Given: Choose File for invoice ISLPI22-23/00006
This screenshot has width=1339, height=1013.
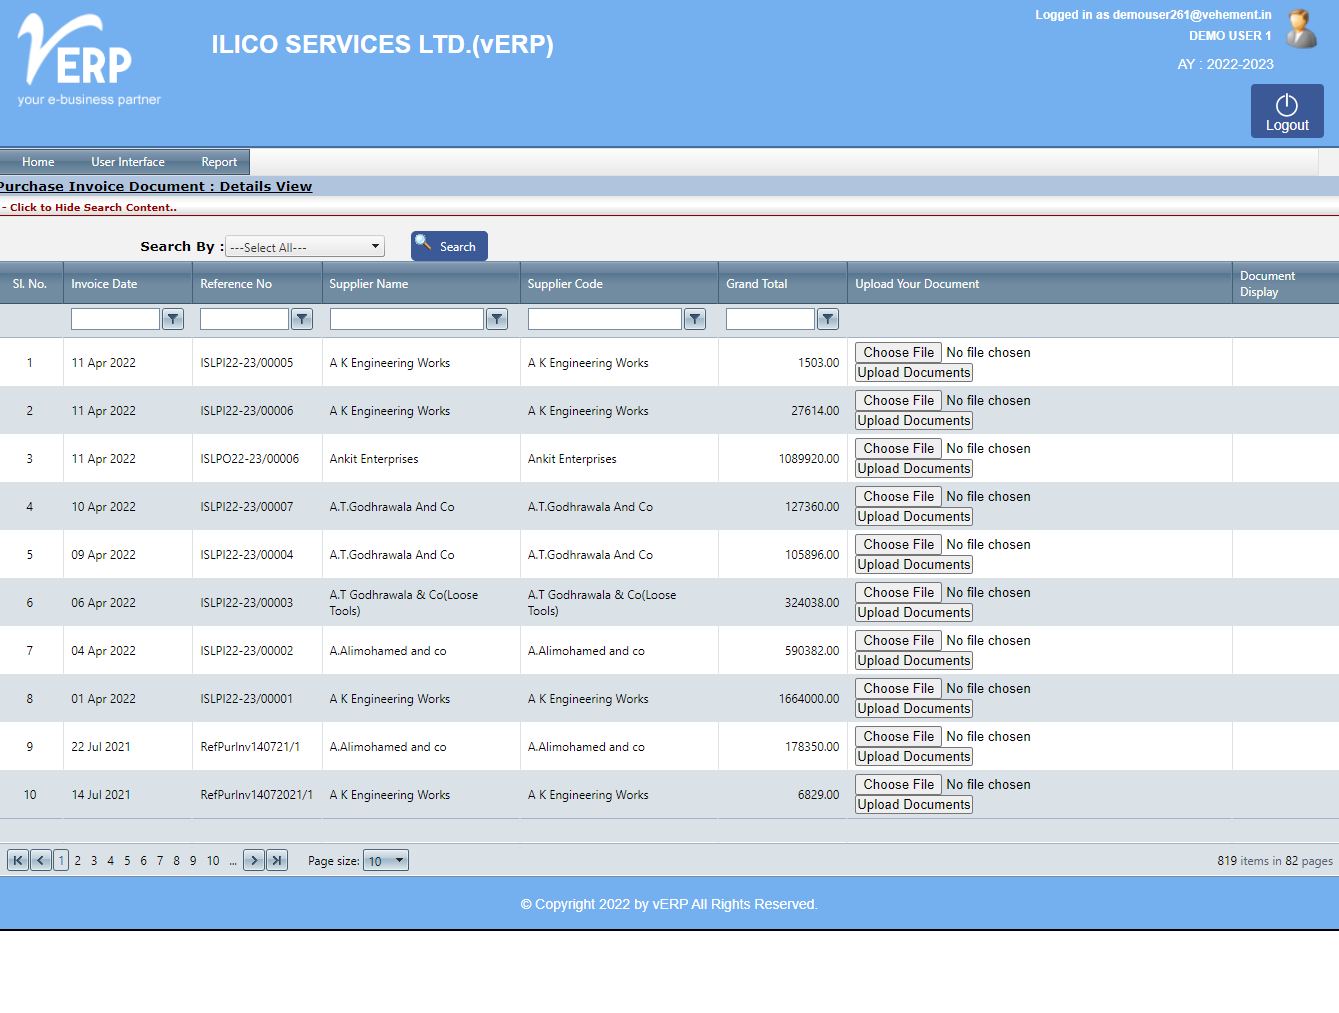Looking at the screenshot, I should click(x=899, y=400).
